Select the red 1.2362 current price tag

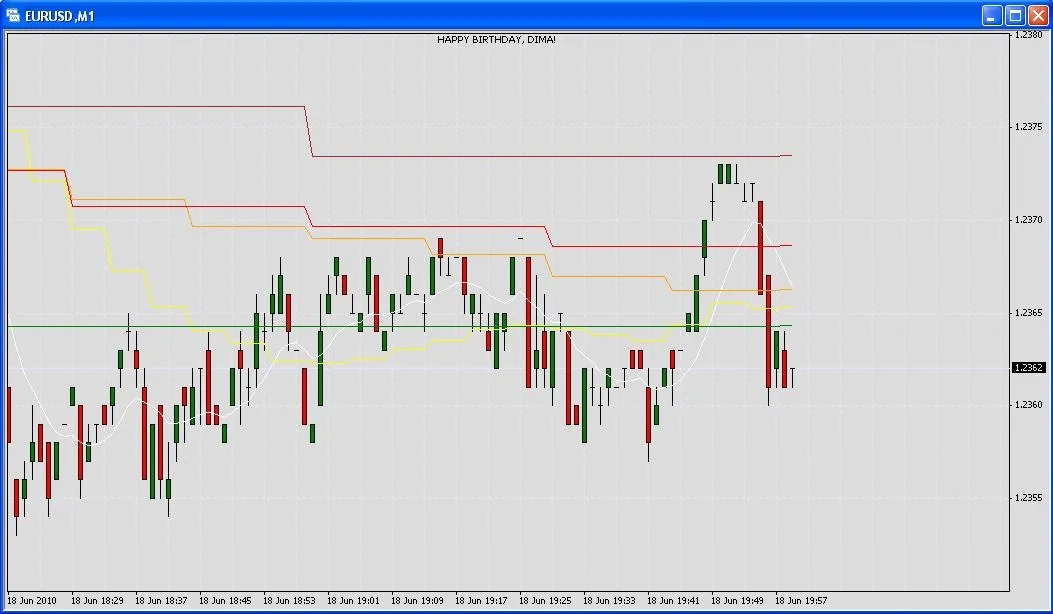tap(1026, 367)
